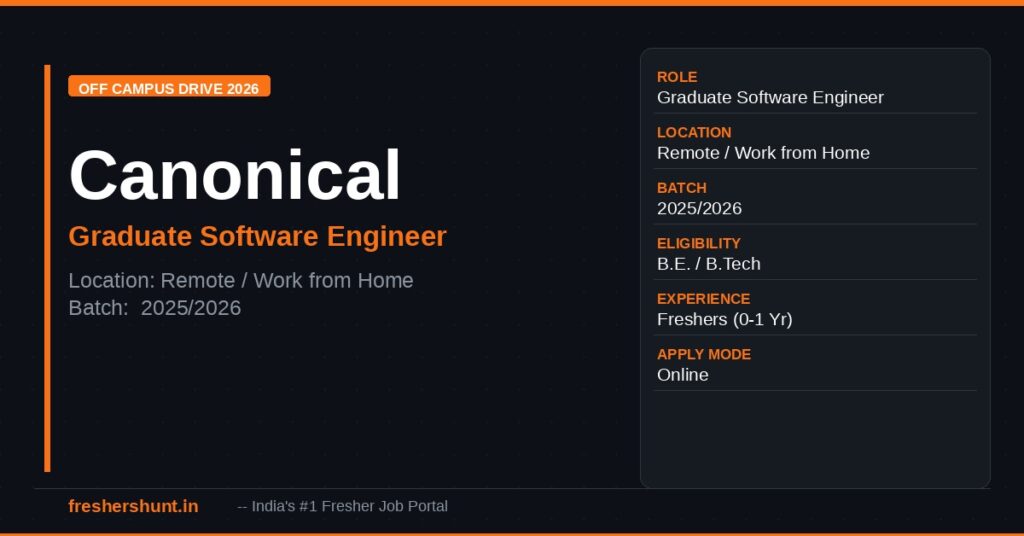Open the freshershunt.in footer link

(133, 507)
